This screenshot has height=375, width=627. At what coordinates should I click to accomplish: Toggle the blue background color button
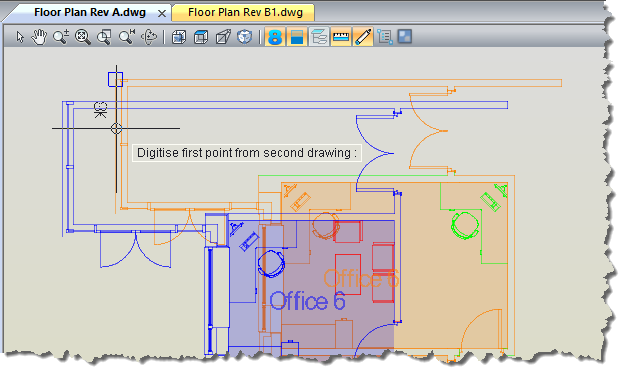pos(297,37)
